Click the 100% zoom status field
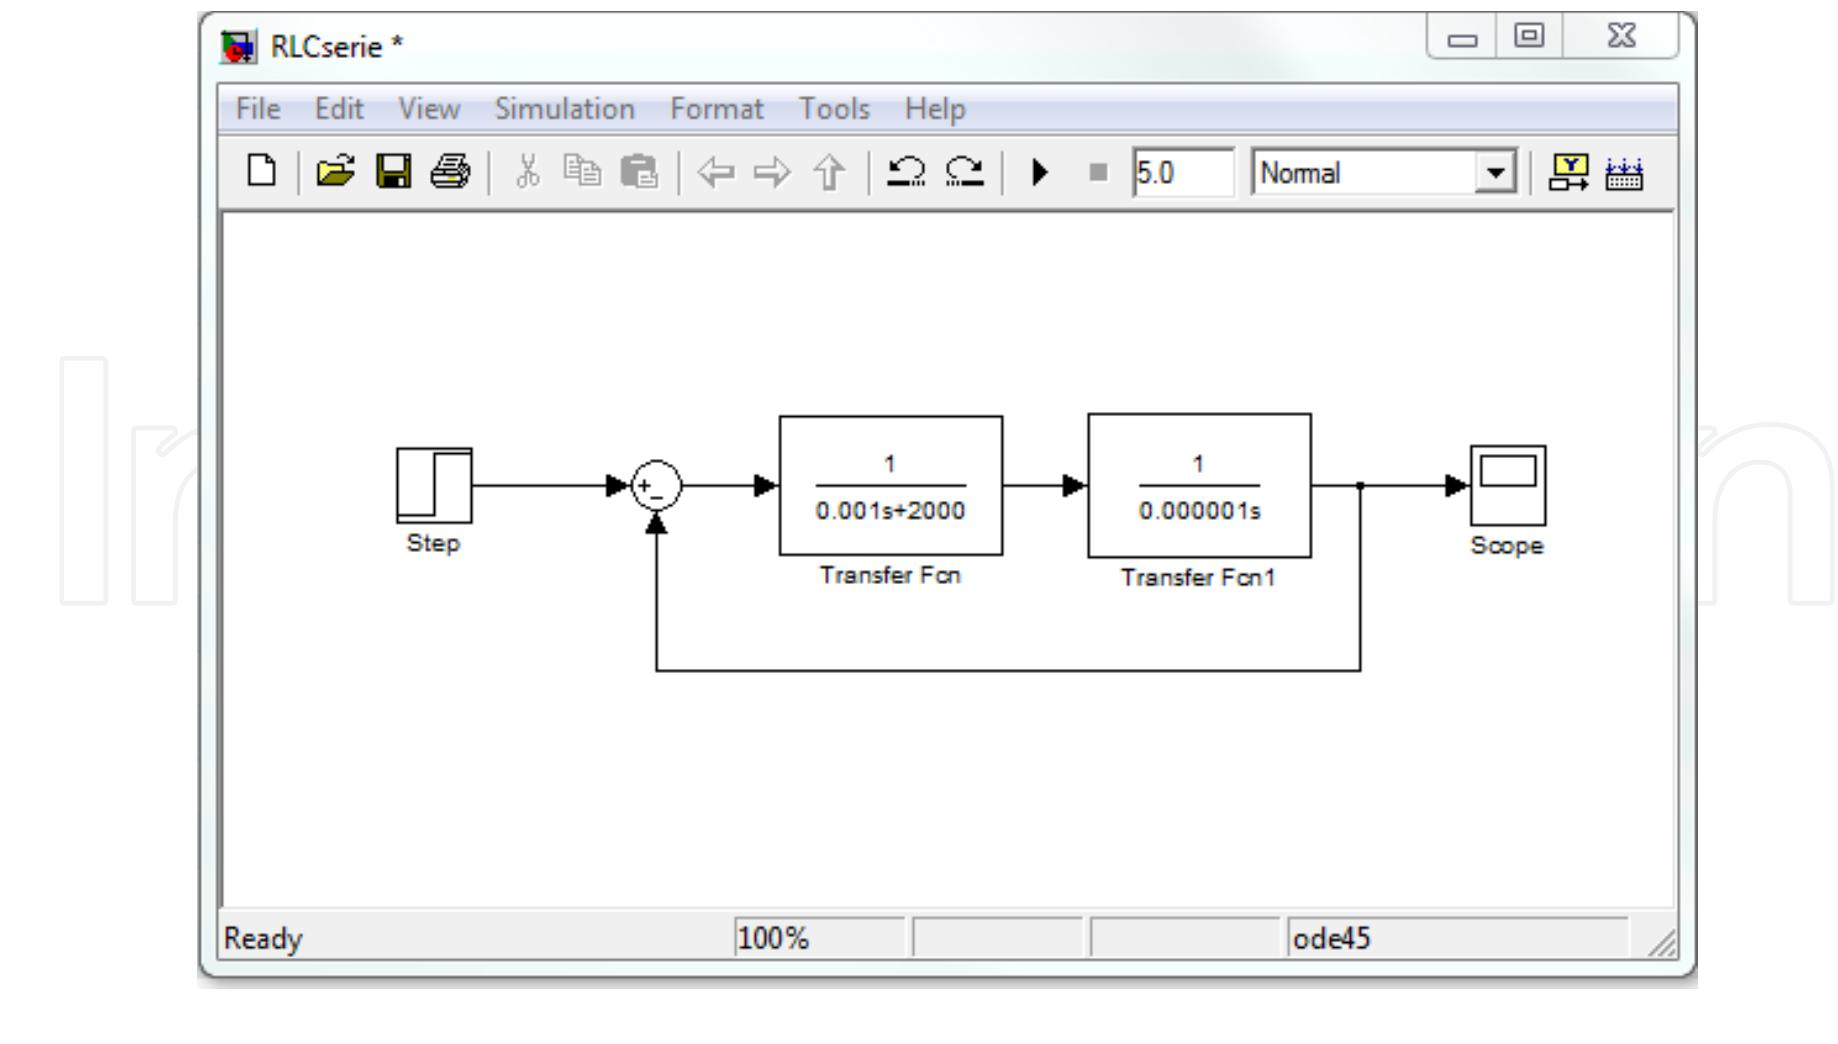 [x=819, y=938]
